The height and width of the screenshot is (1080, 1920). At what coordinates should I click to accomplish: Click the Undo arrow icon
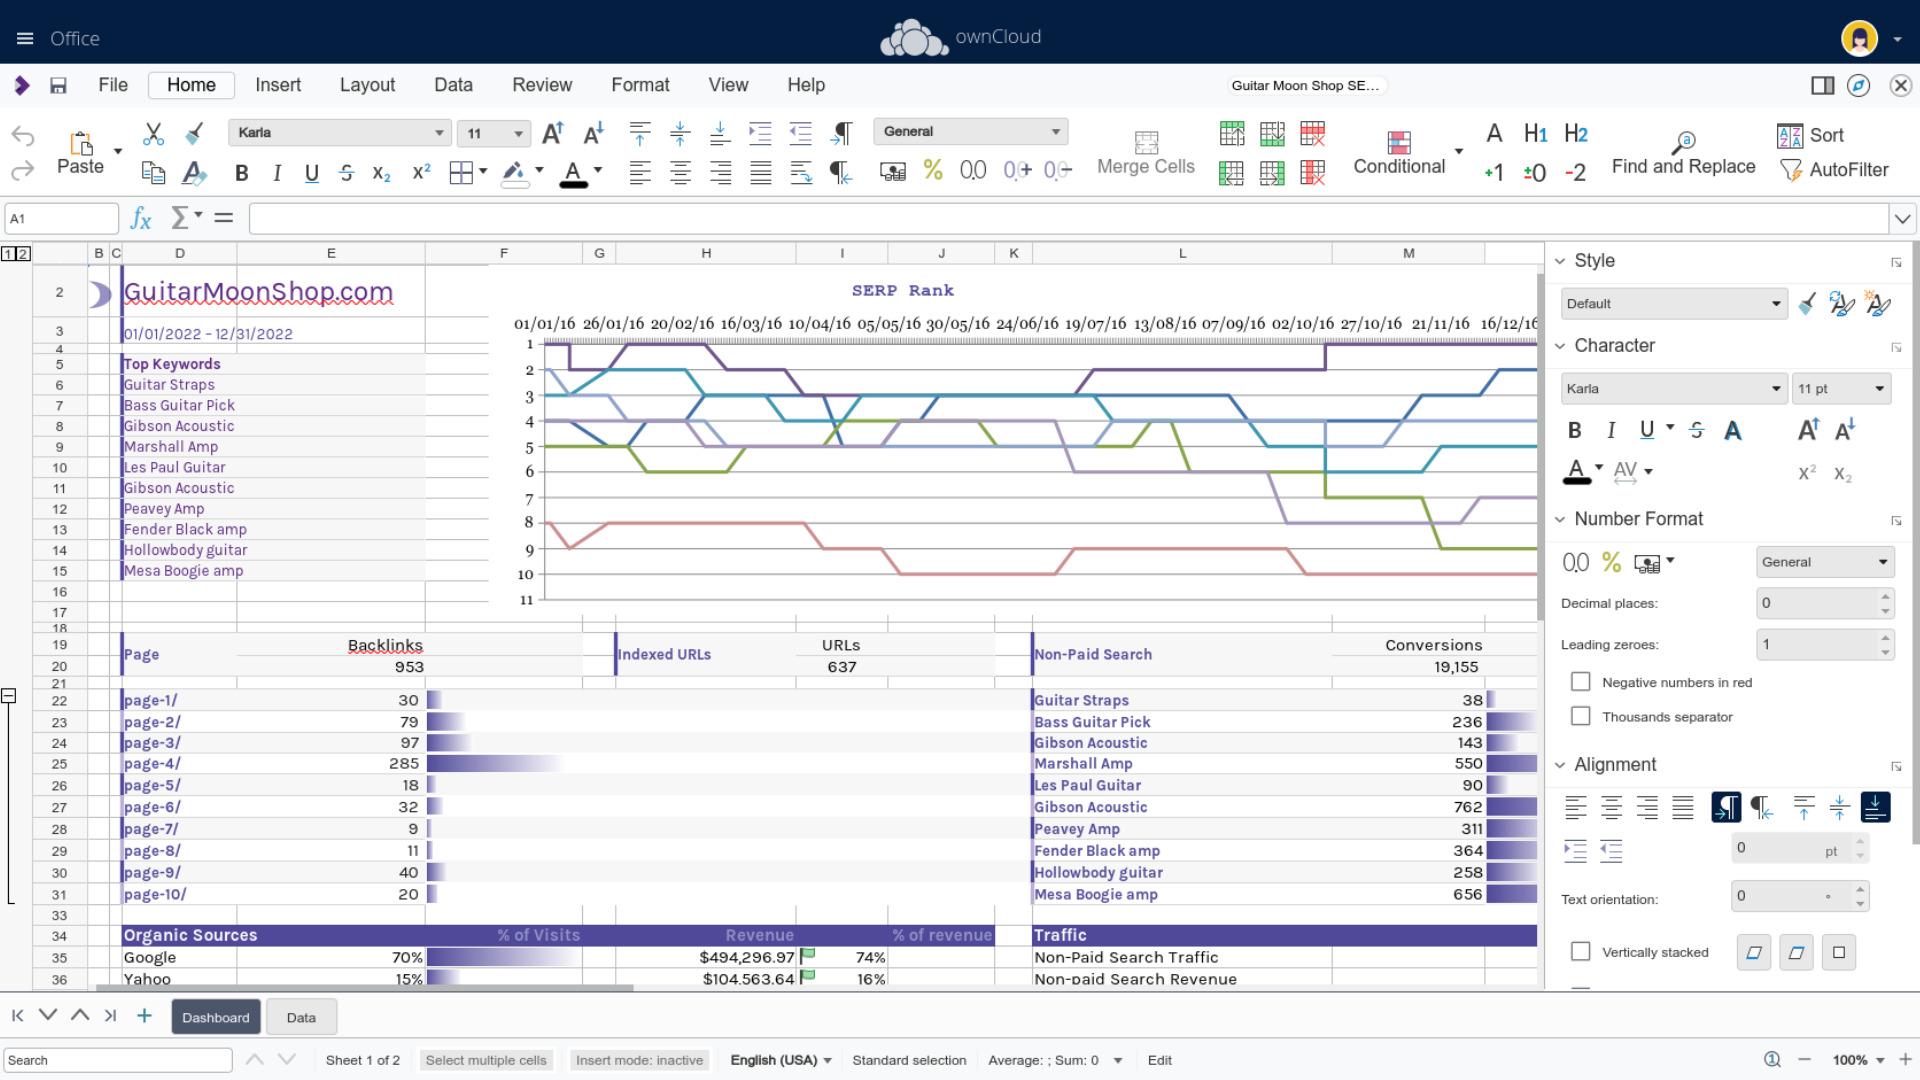point(23,136)
